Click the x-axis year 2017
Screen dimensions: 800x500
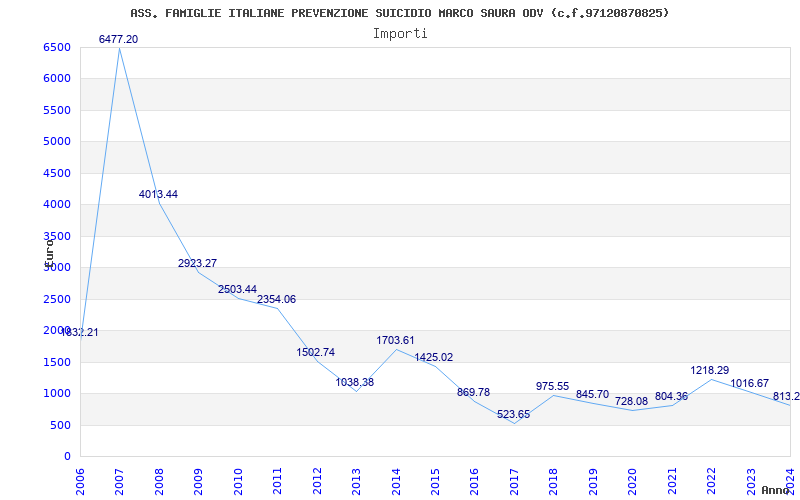pyautogui.click(x=514, y=481)
